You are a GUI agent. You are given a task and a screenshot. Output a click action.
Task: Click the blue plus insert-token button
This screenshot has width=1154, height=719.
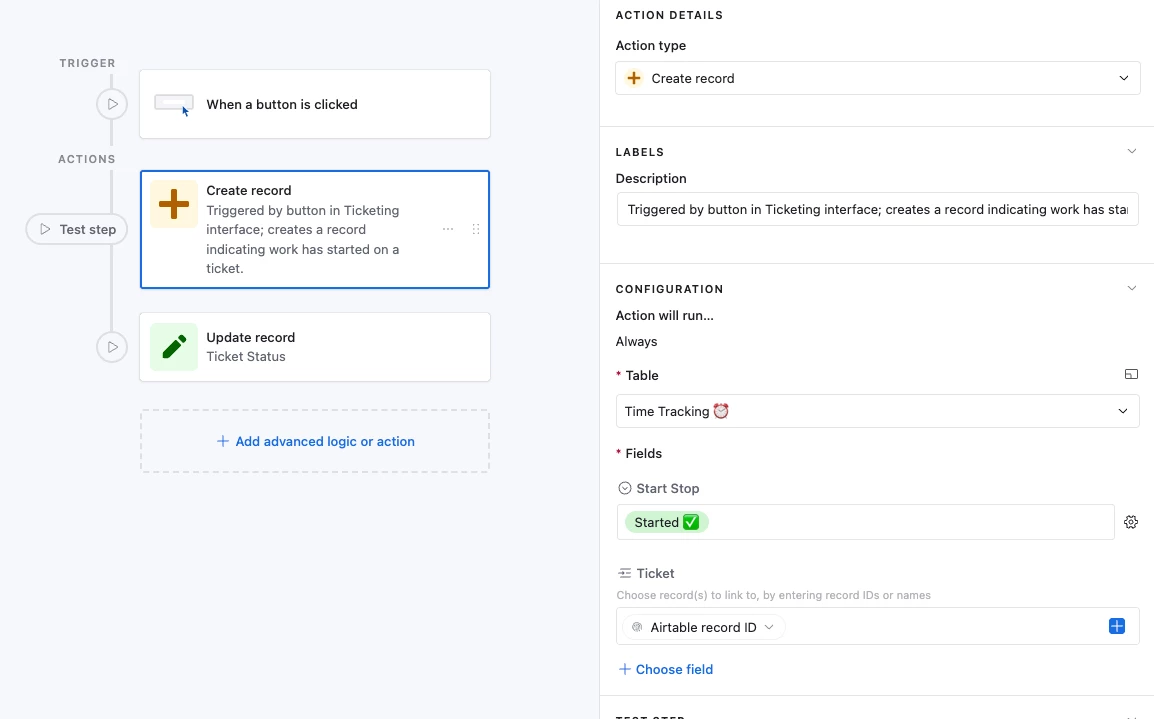tap(1117, 626)
